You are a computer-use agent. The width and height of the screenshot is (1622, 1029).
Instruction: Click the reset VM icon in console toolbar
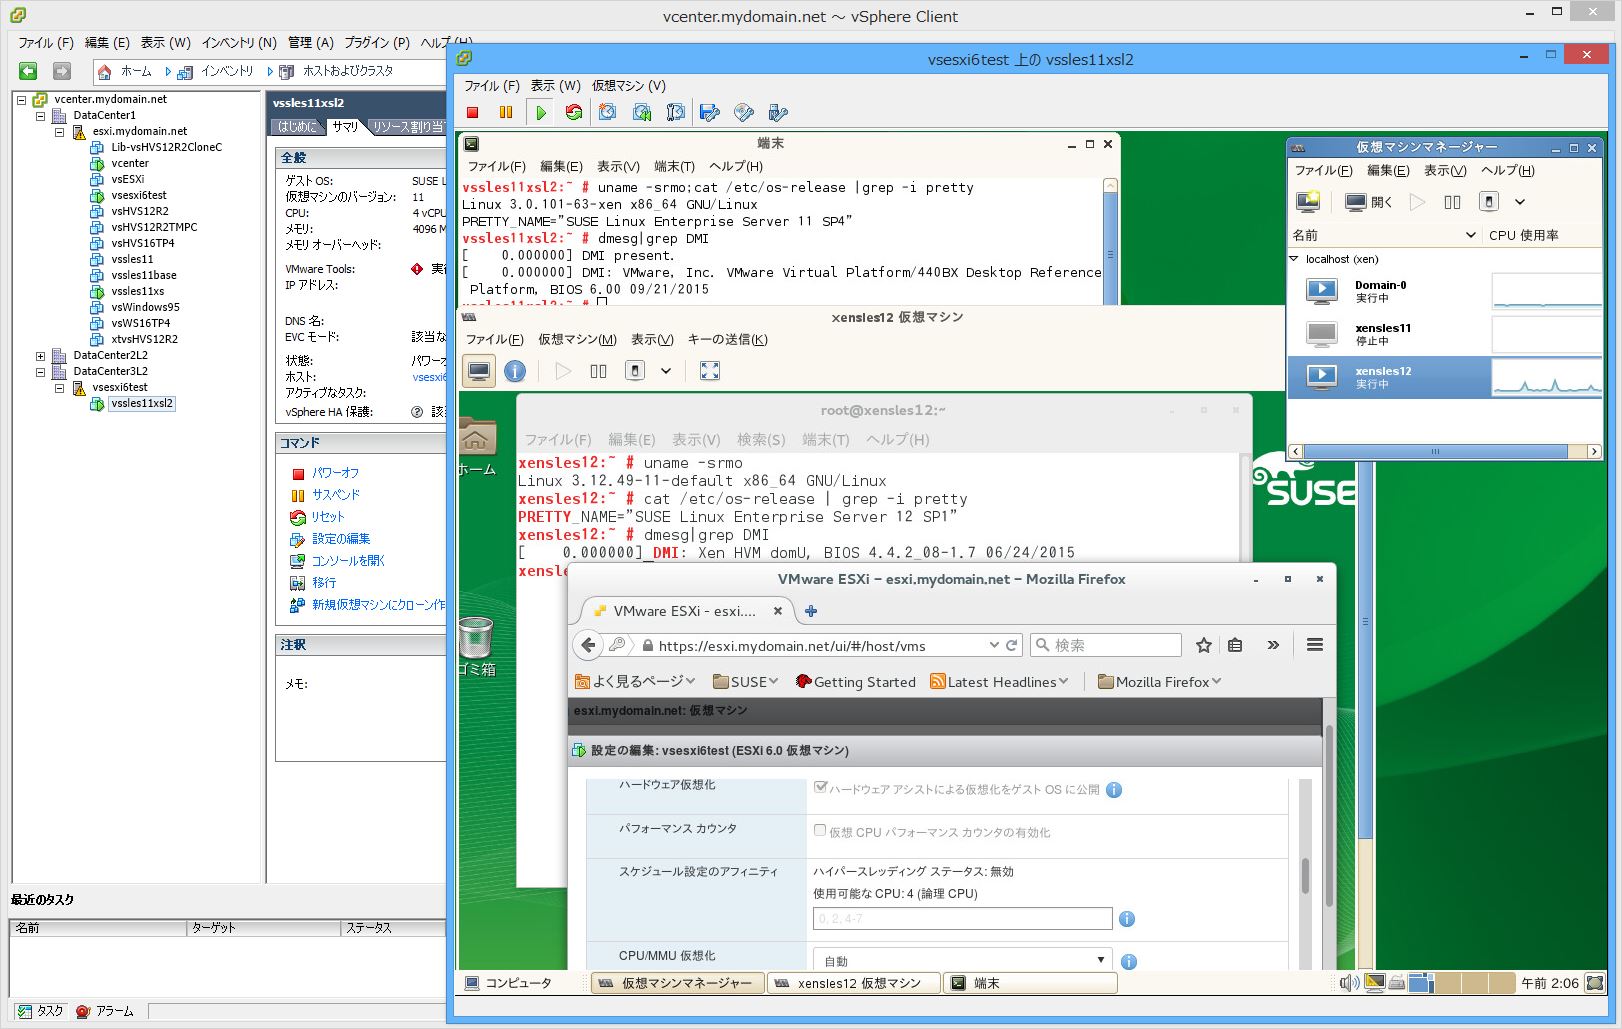(x=574, y=113)
